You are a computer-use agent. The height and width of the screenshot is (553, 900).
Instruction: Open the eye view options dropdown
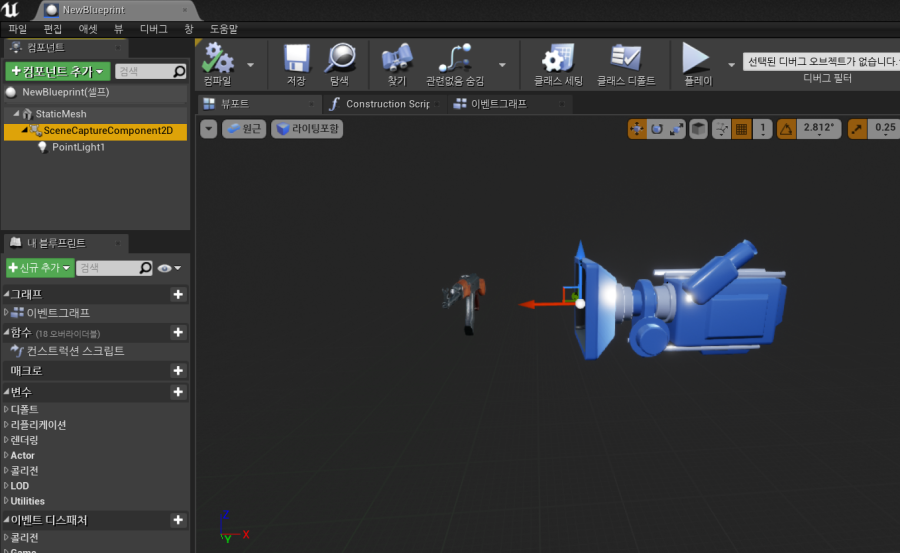point(169,268)
